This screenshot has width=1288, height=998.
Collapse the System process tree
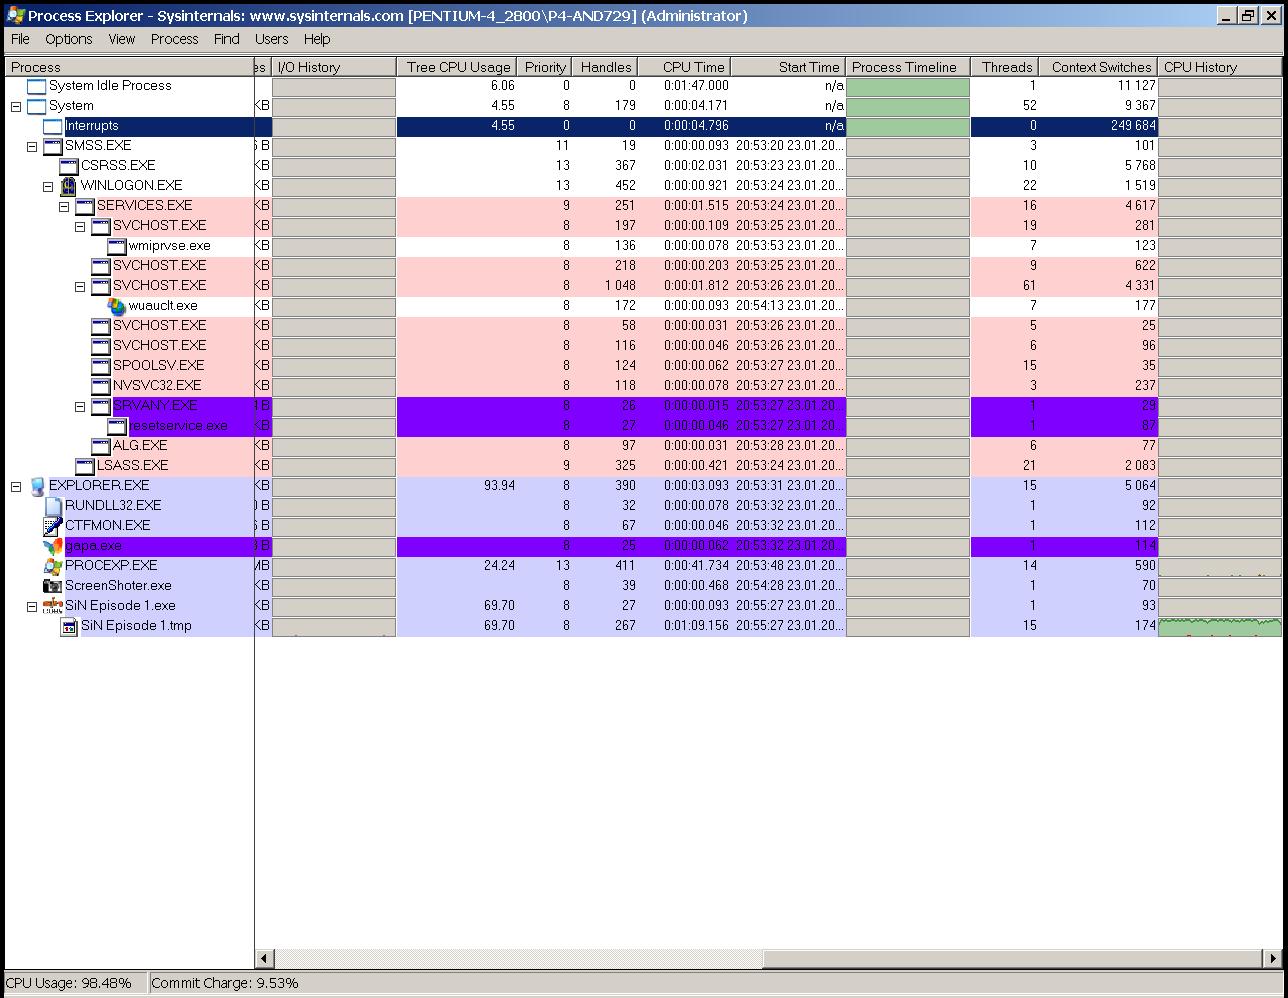(x=16, y=106)
